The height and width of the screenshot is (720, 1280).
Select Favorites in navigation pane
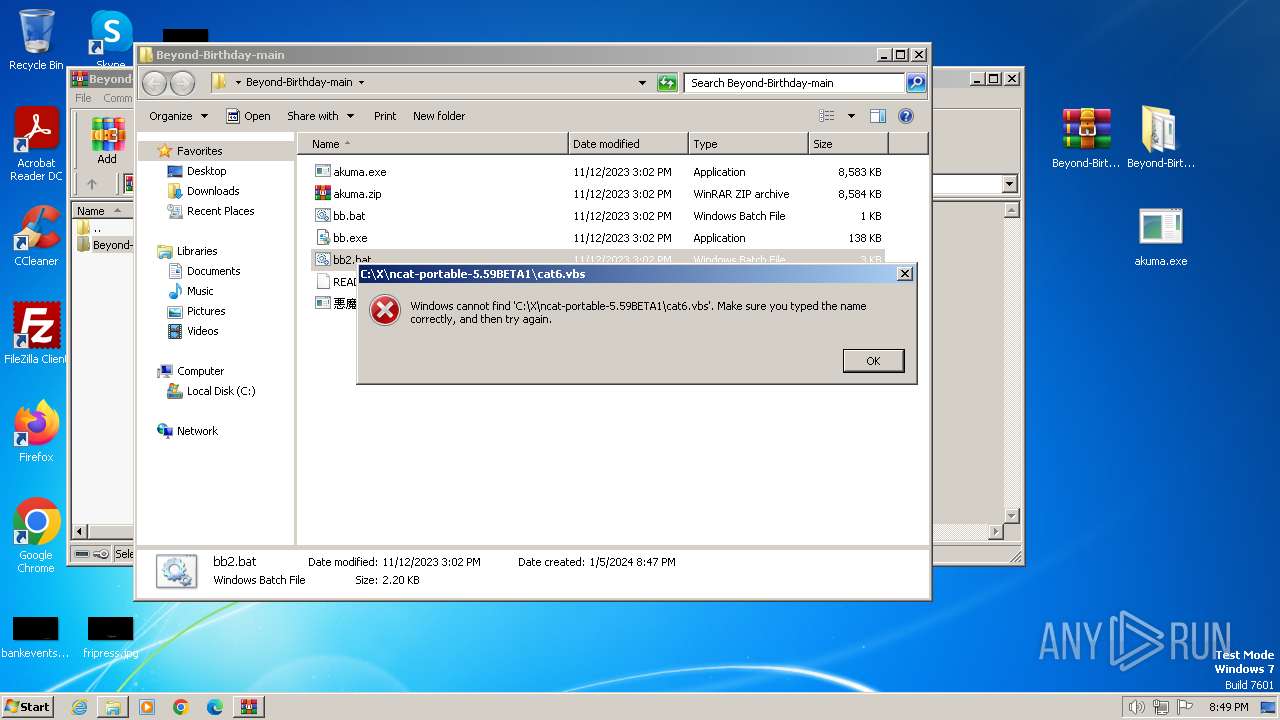[x=199, y=151]
